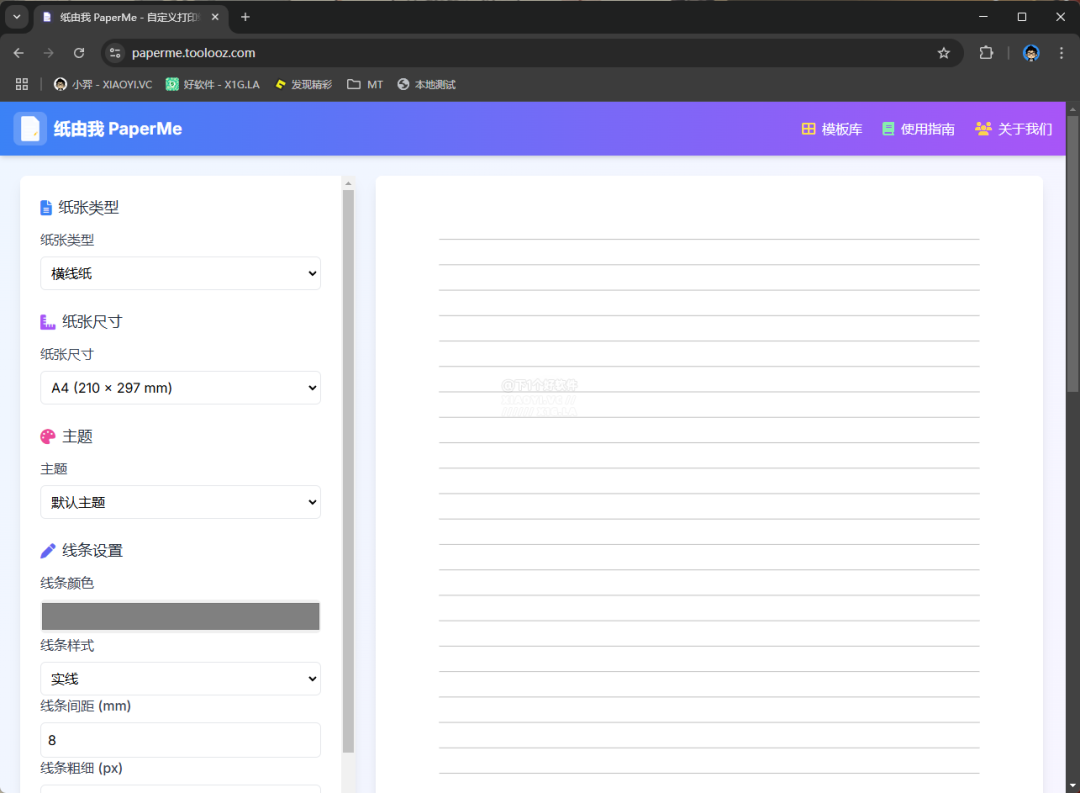Open the 发现精彩 bookmark
Viewport: 1080px width, 793px height.
tap(303, 84)
